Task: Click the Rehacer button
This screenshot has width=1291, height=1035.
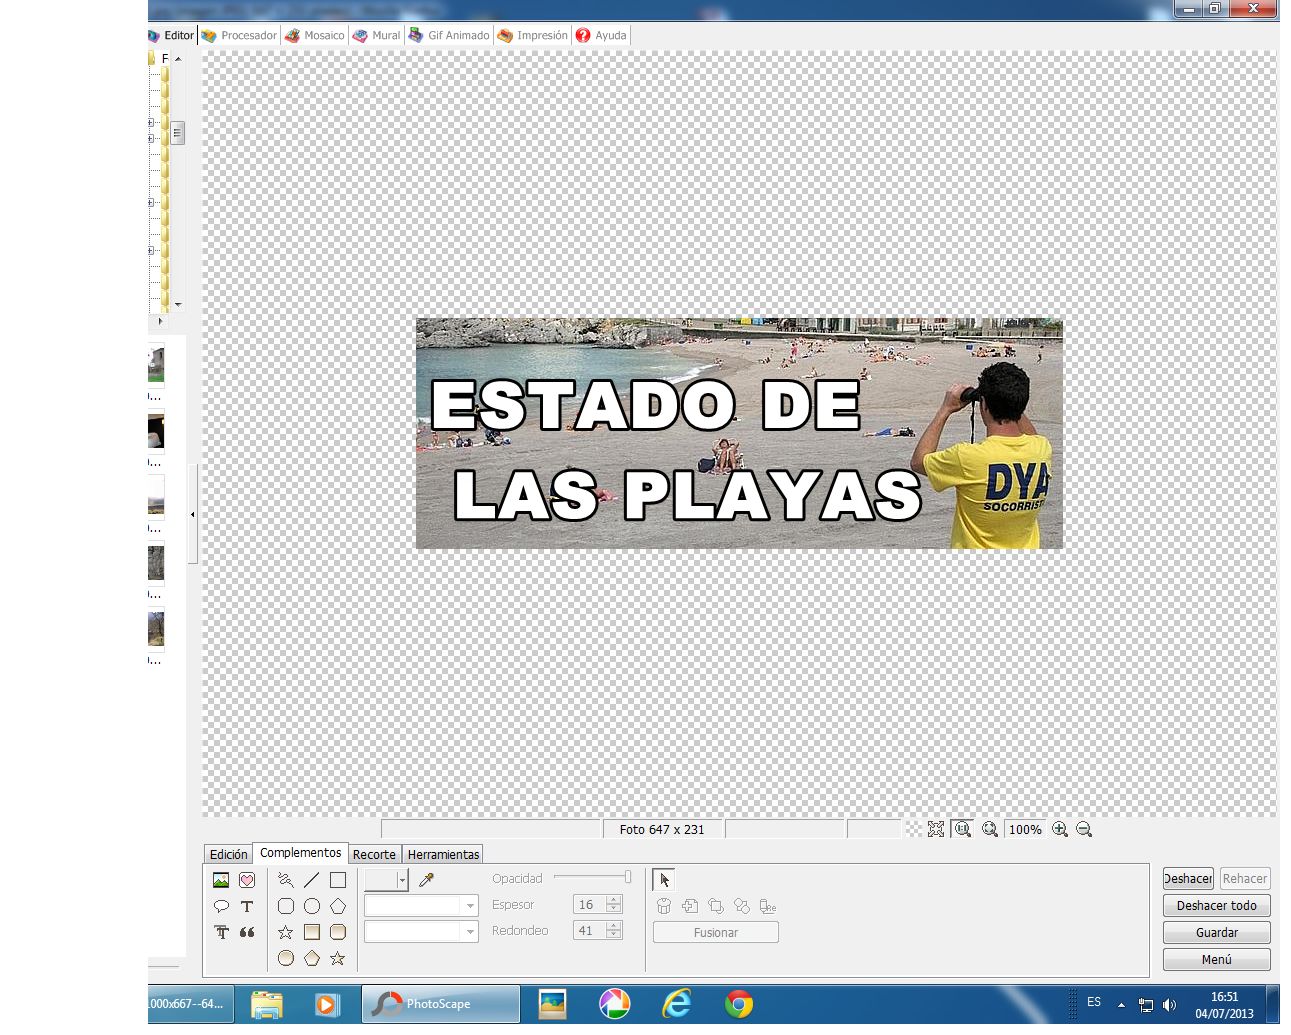Action: 1245,879
